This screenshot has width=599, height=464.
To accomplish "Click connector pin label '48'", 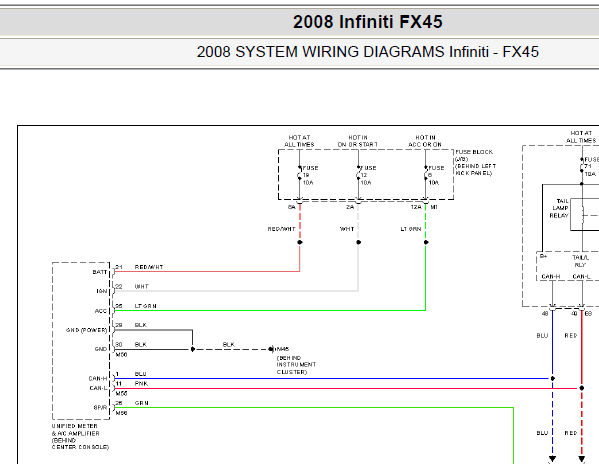I will click(545, 314).
